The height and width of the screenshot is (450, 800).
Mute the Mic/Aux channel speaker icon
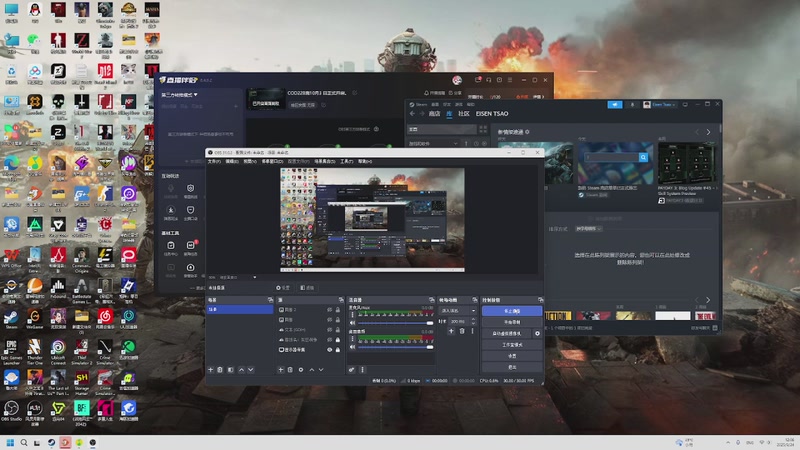pos(353,323)
